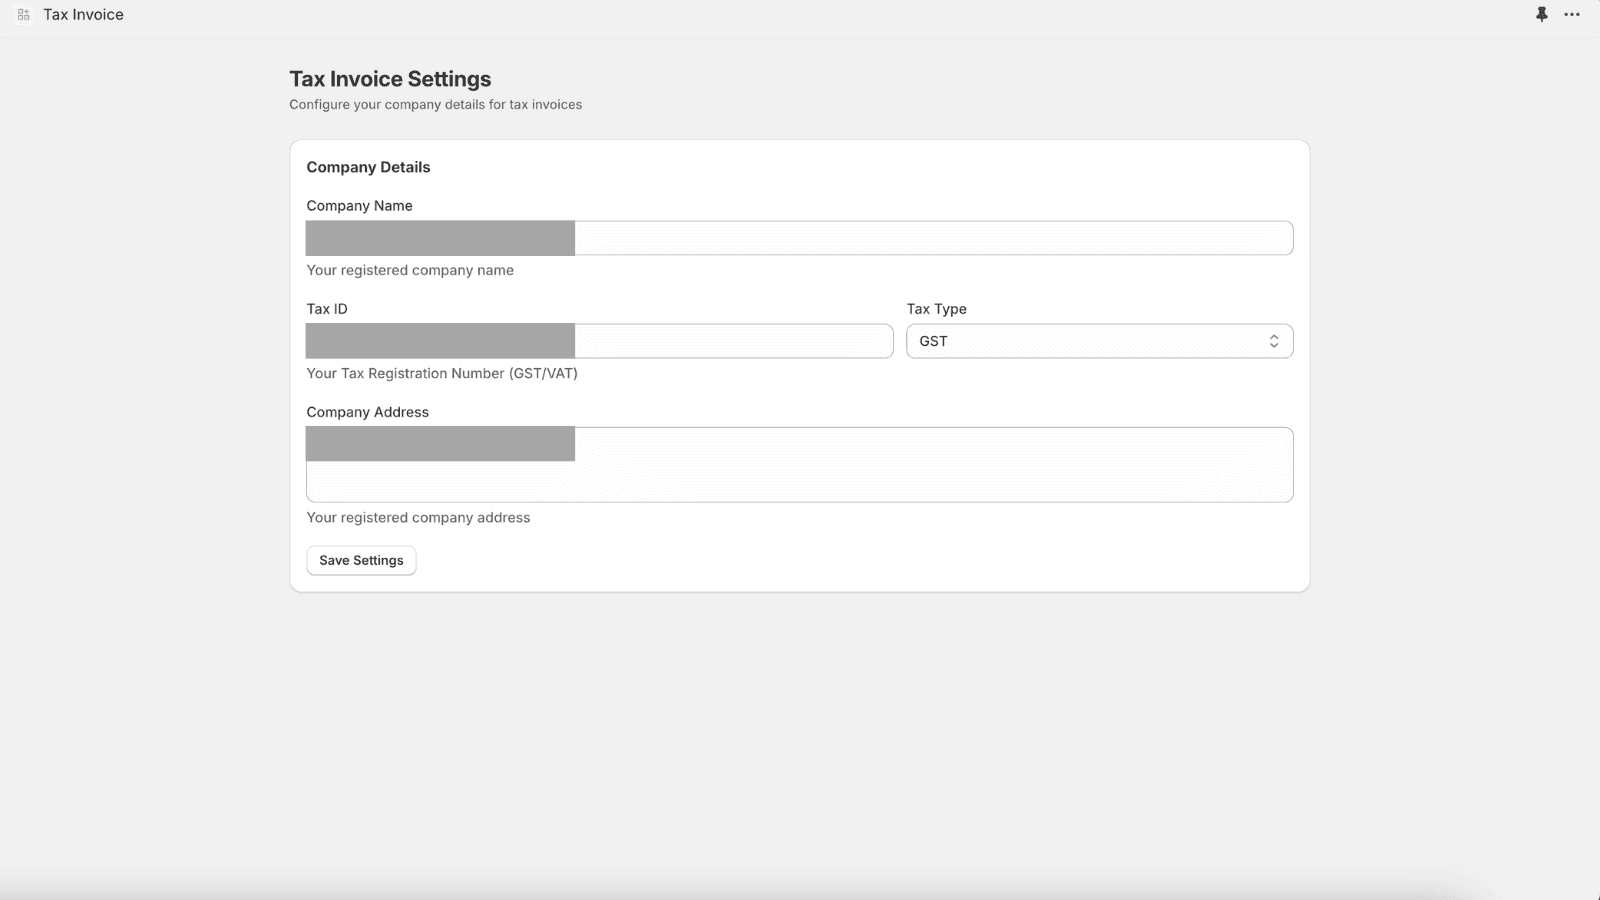This screenshot has width=1600, height=900.
Task: Click the app grid icon beside Tax Invoice
Action: (24, 15)
